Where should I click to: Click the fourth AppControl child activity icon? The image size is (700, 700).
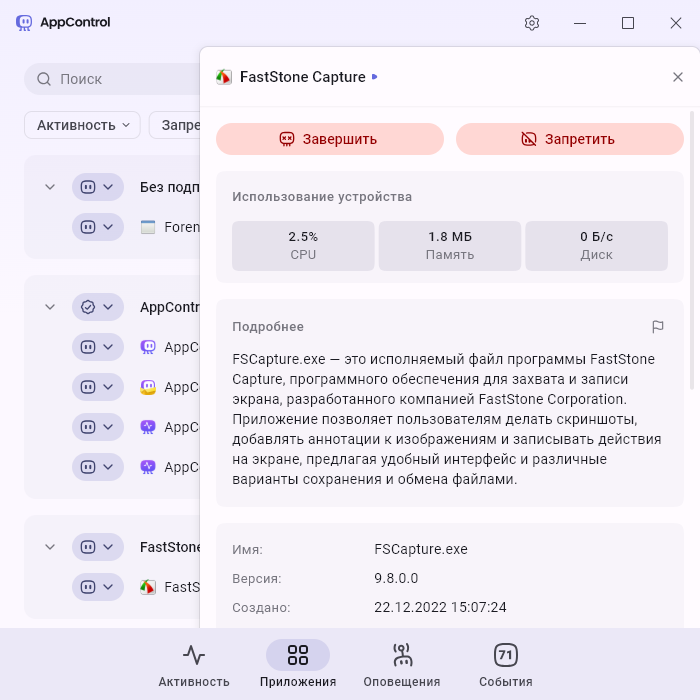coord(148,467)
